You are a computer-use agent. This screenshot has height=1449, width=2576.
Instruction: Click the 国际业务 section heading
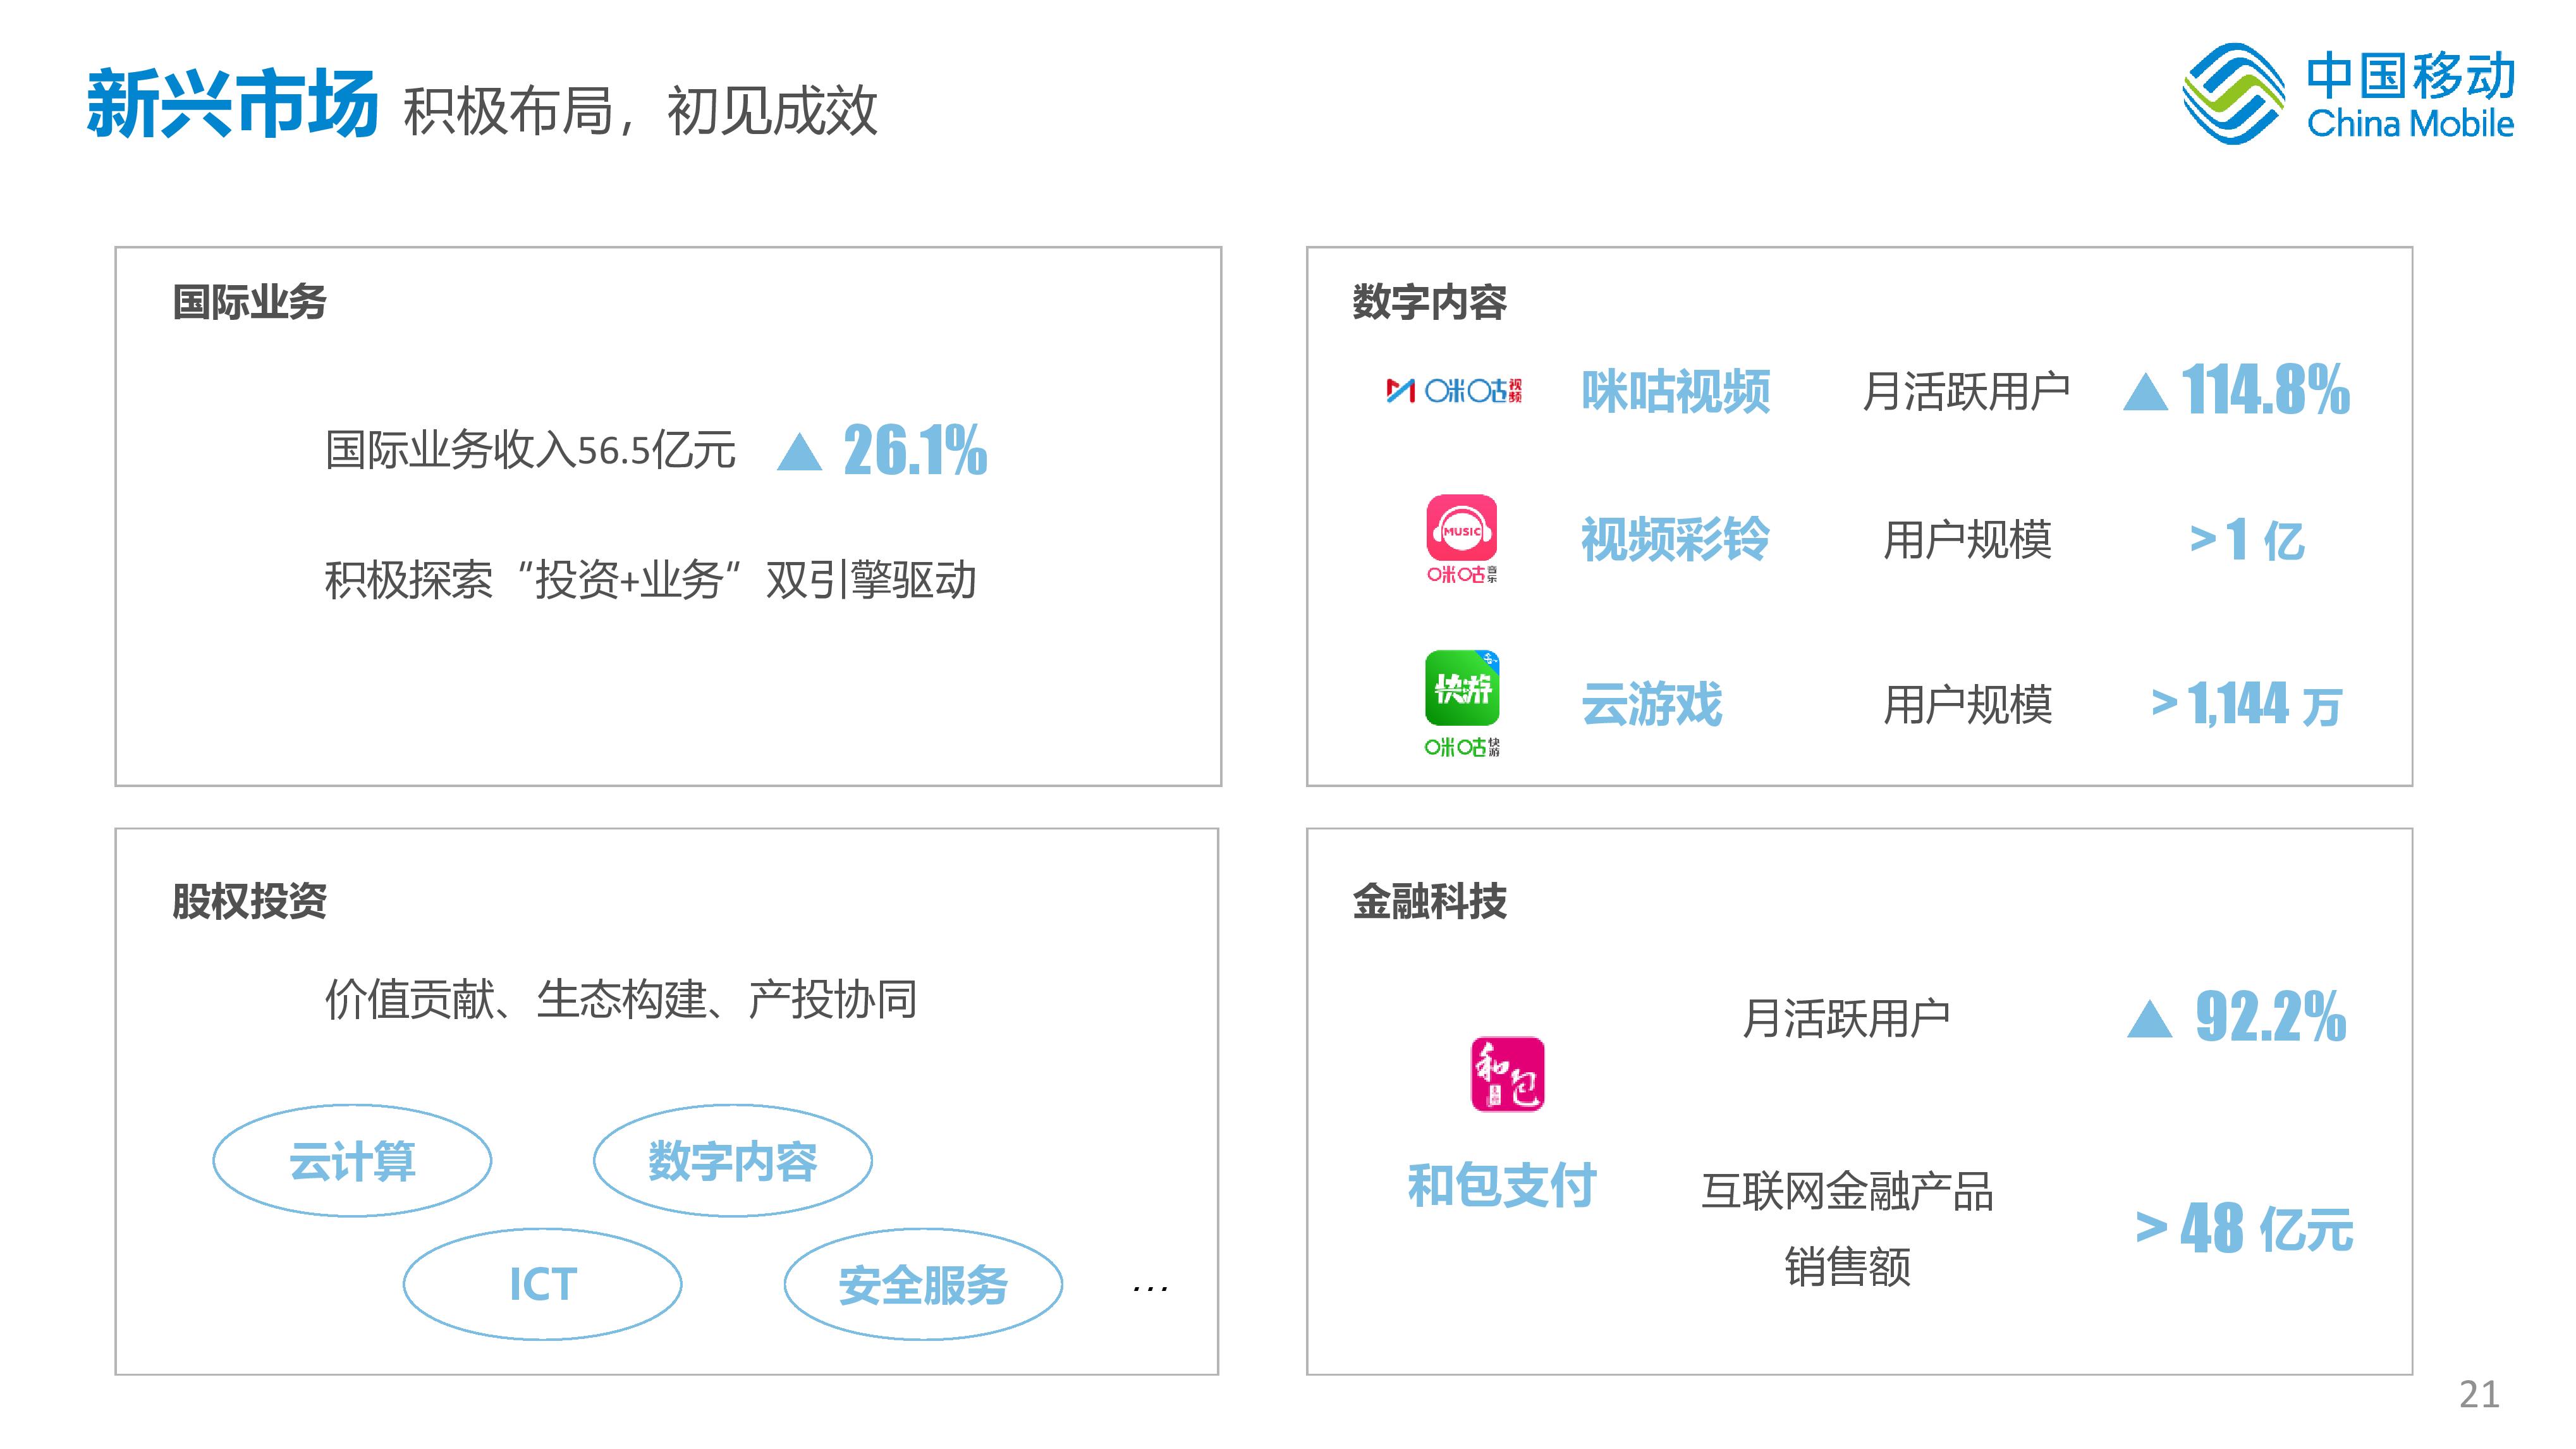[x=249, y=301]
